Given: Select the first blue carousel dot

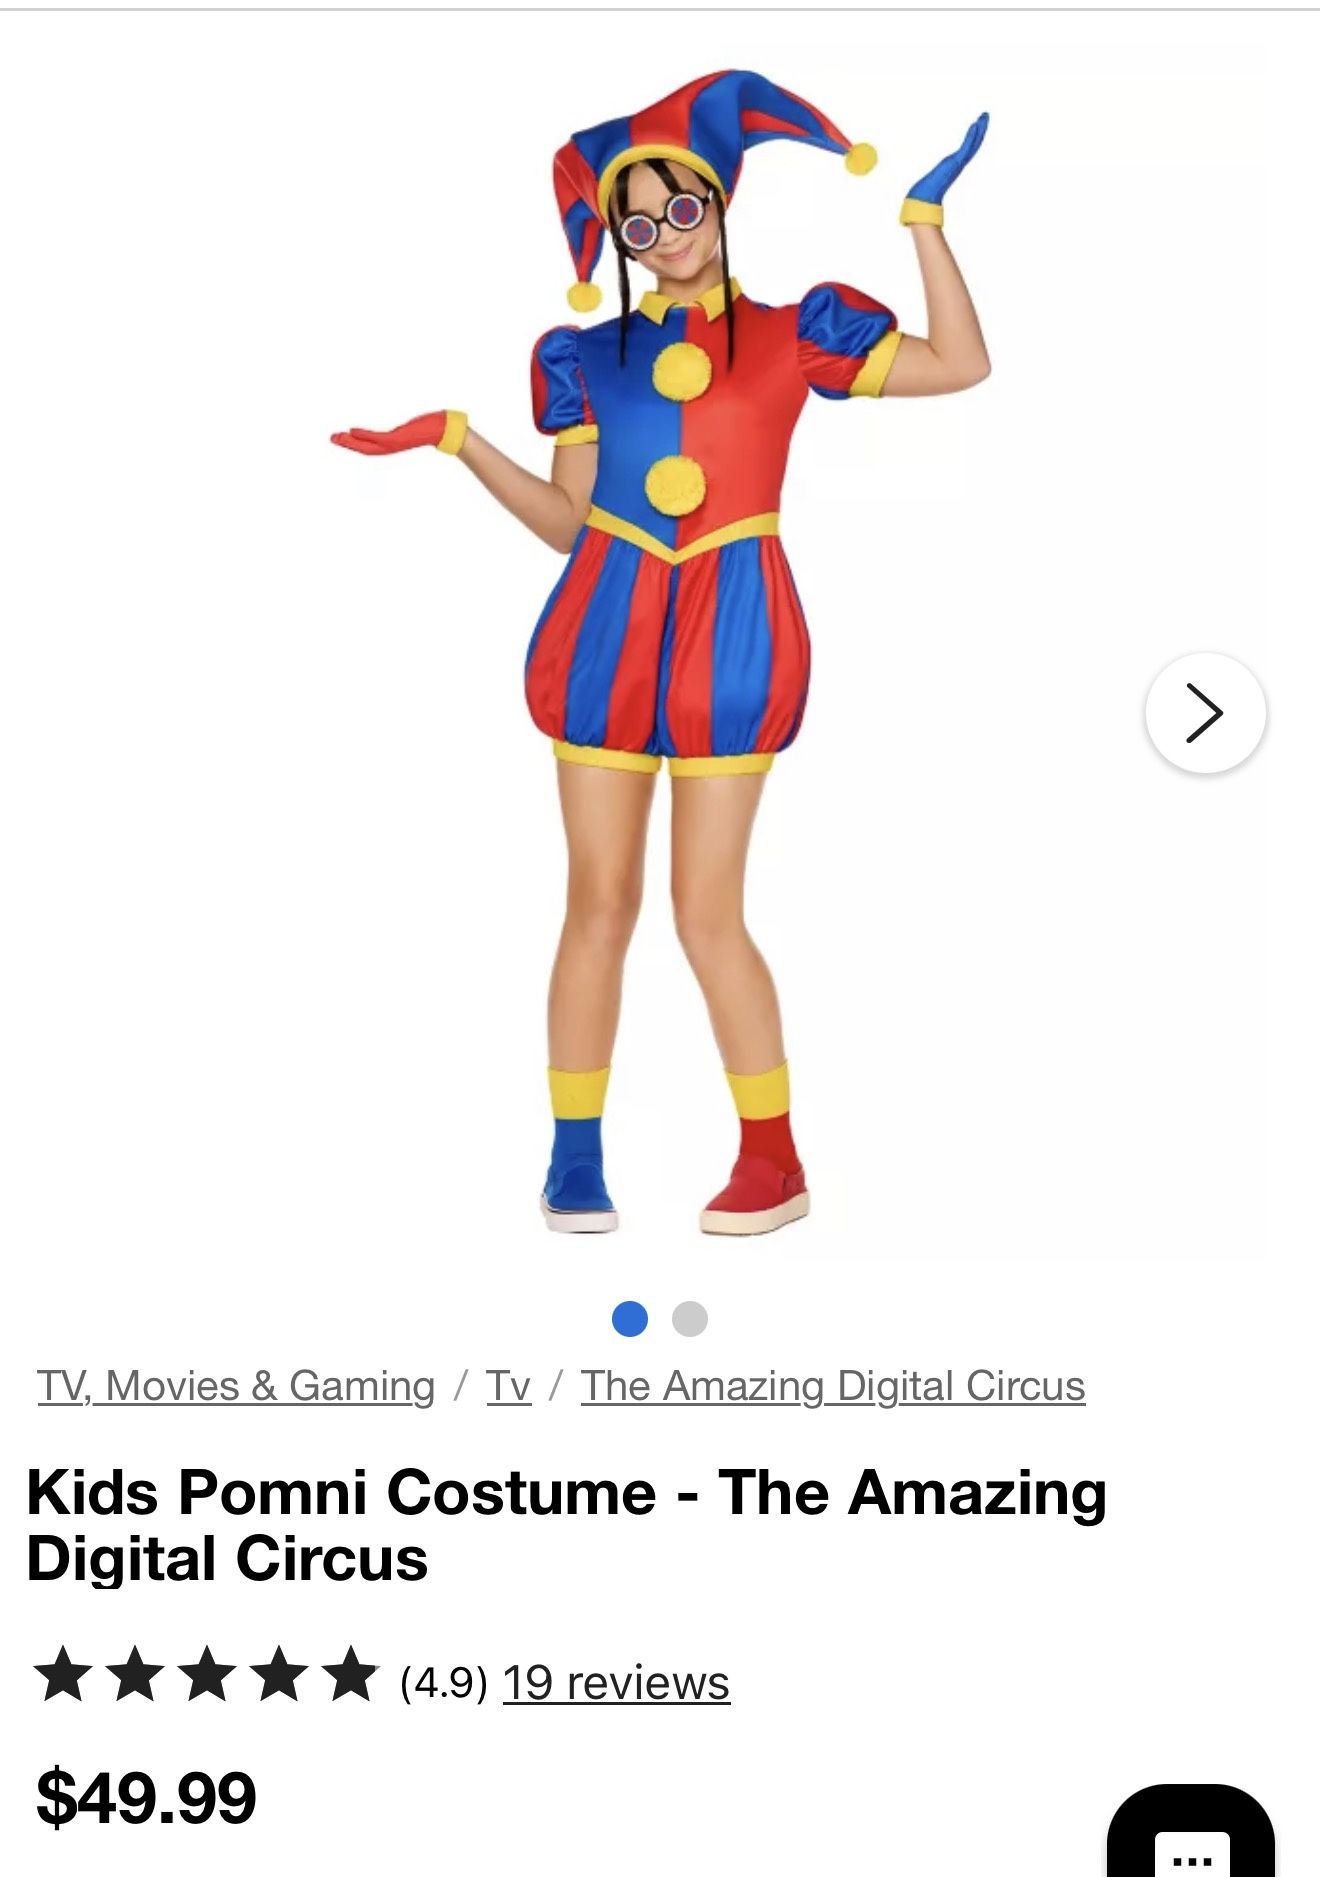Looking at the screenshot, I should [630, 1318].
